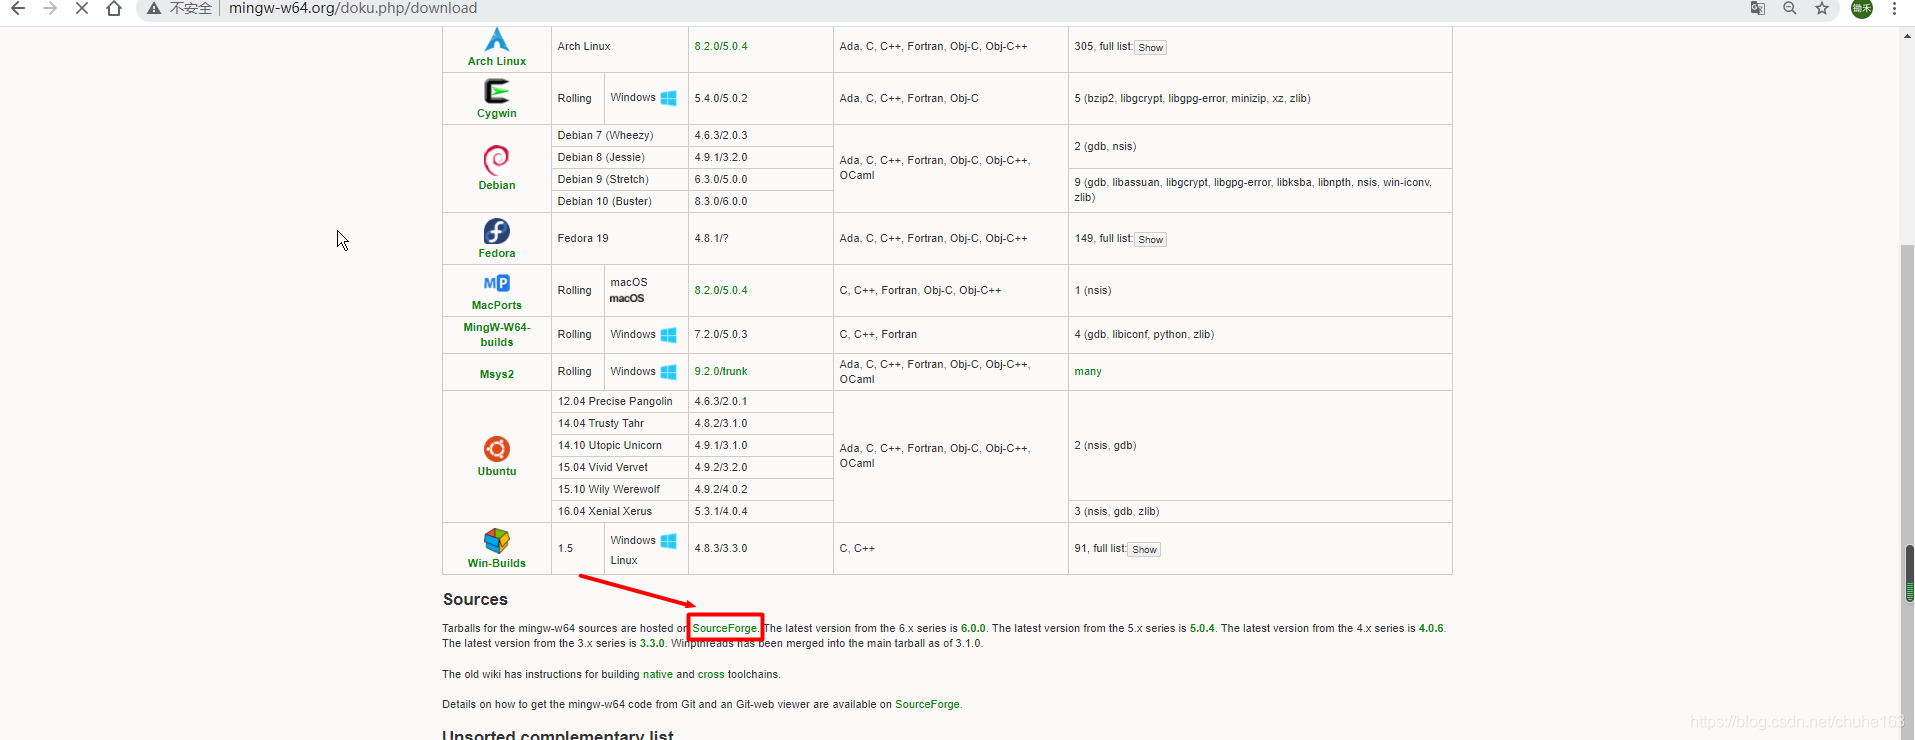1915x740 pixels.
Task: Open the Msys2 link
Action: (497, 374)
